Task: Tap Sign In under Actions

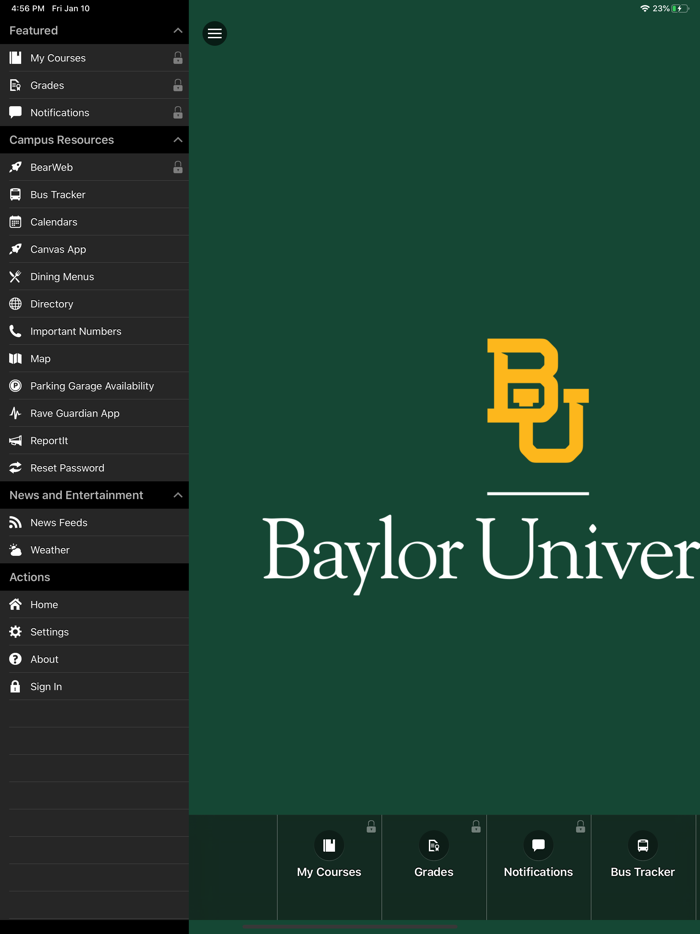Action: tap(94, 687)
